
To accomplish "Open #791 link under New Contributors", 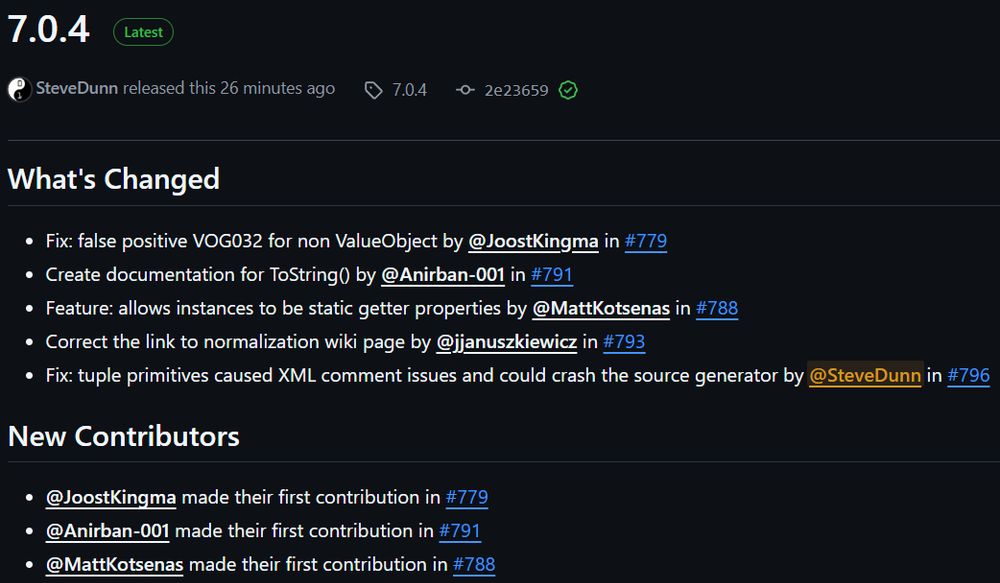I will click(x=460, y=531).
